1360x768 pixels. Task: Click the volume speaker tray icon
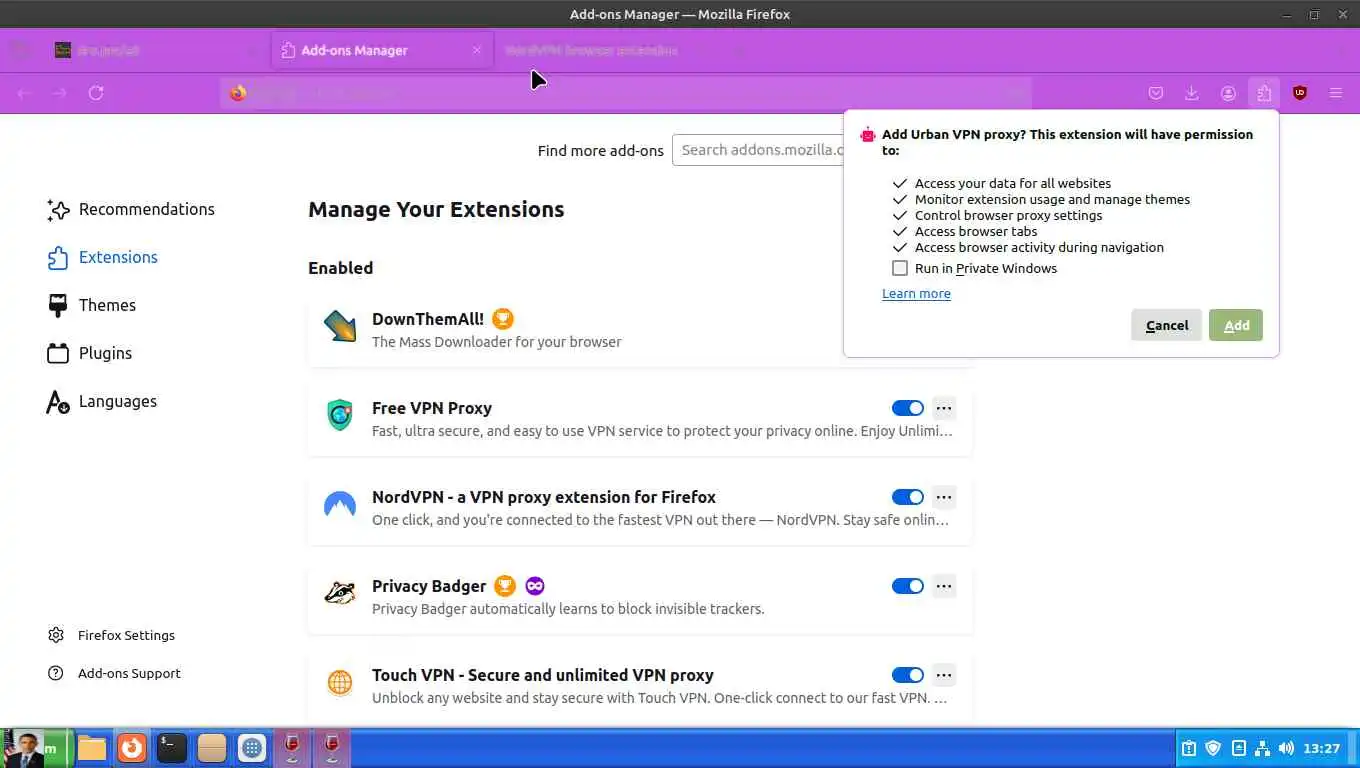[1286, 748]
